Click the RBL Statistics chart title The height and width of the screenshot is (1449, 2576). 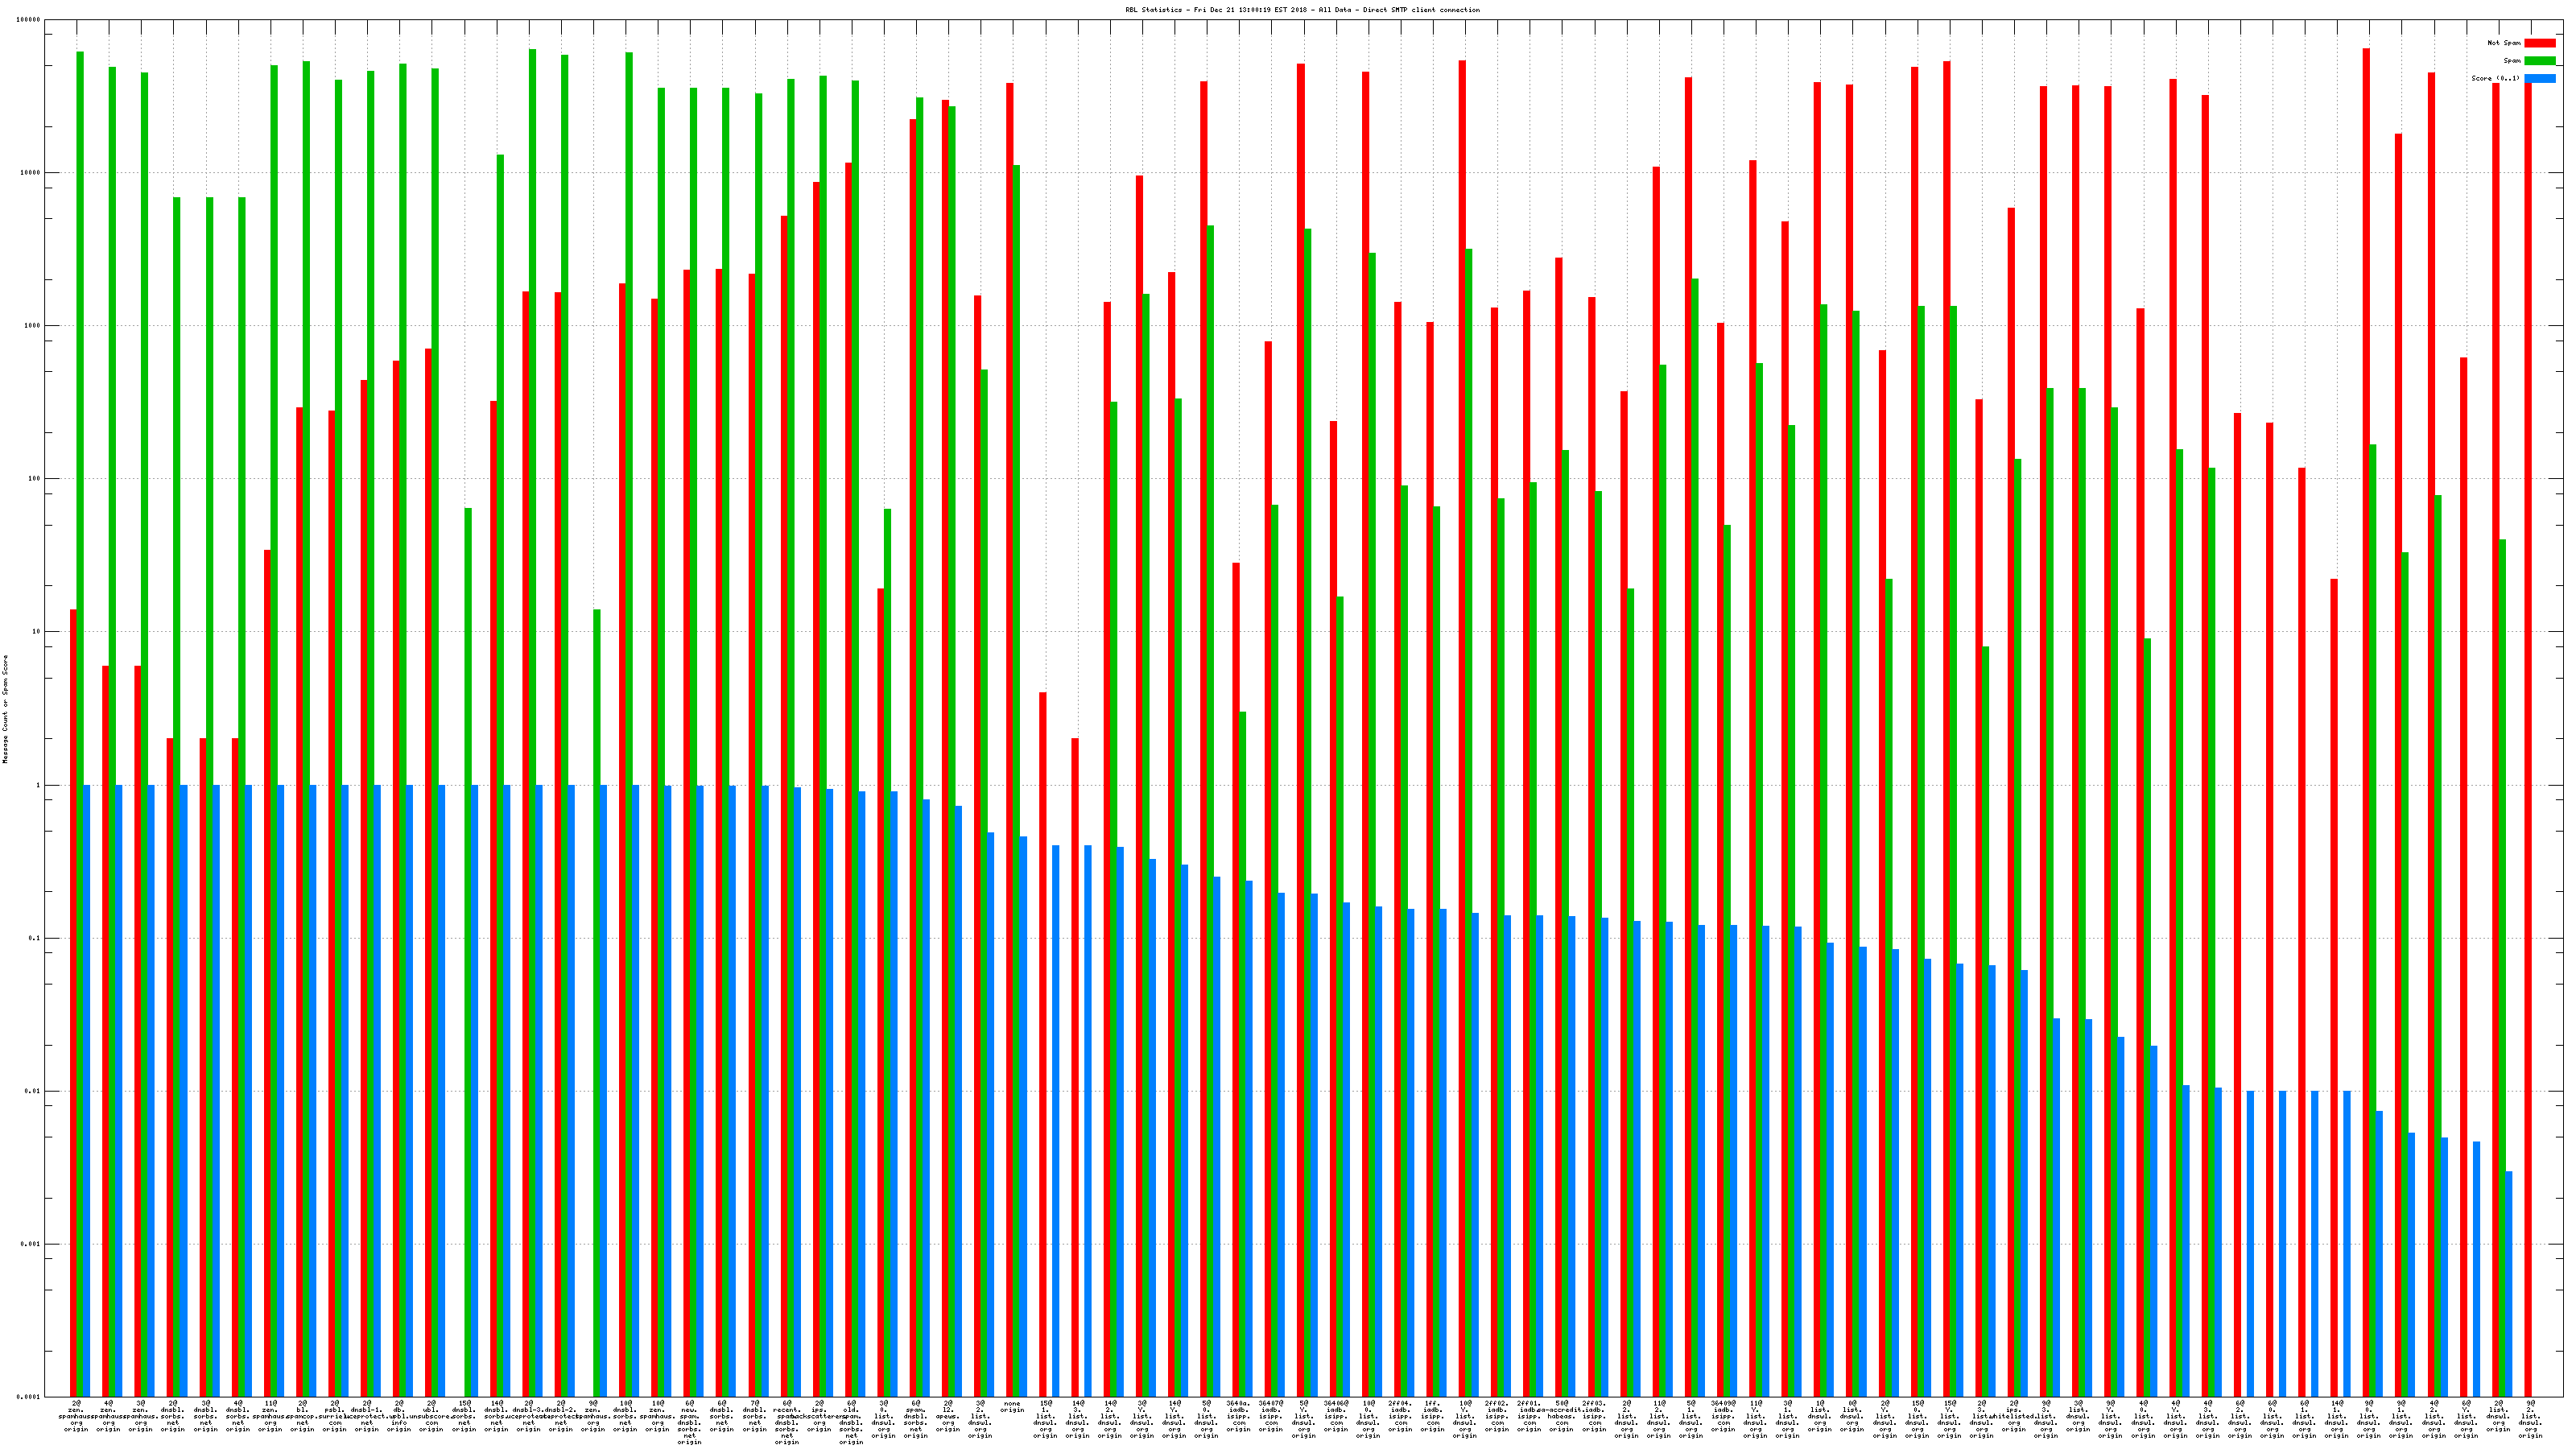1302,10
